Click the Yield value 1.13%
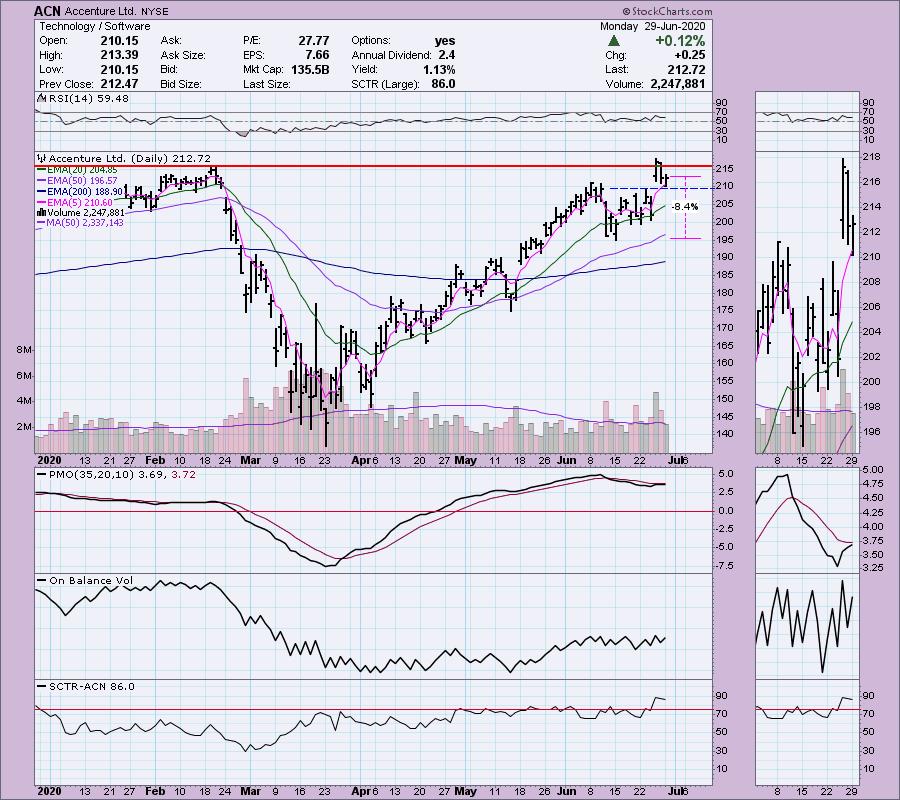The height and width of the screenshot is (800, 900). point(440,69)
